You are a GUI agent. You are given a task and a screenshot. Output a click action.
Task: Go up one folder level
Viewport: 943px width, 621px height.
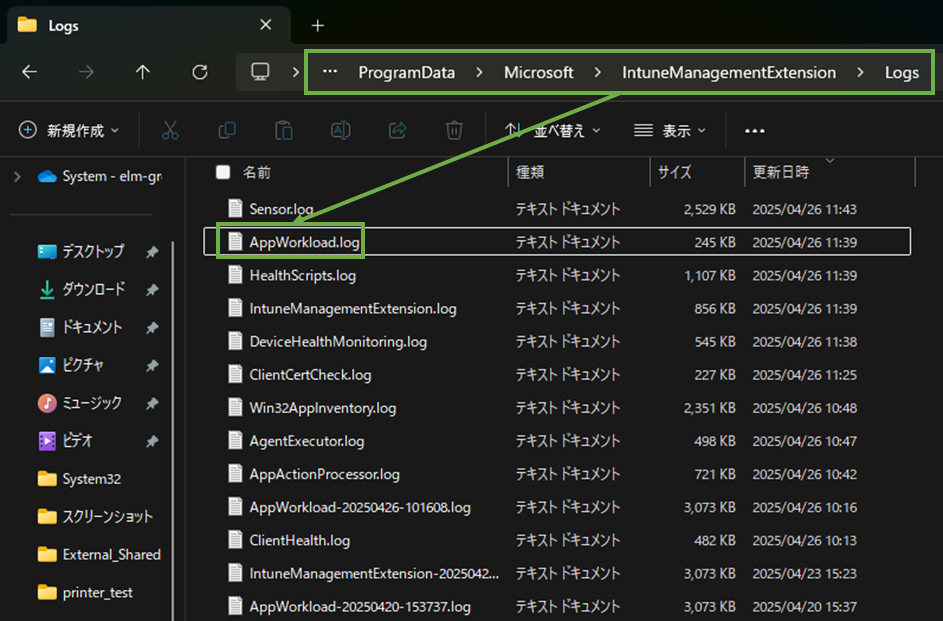(143, 72)
